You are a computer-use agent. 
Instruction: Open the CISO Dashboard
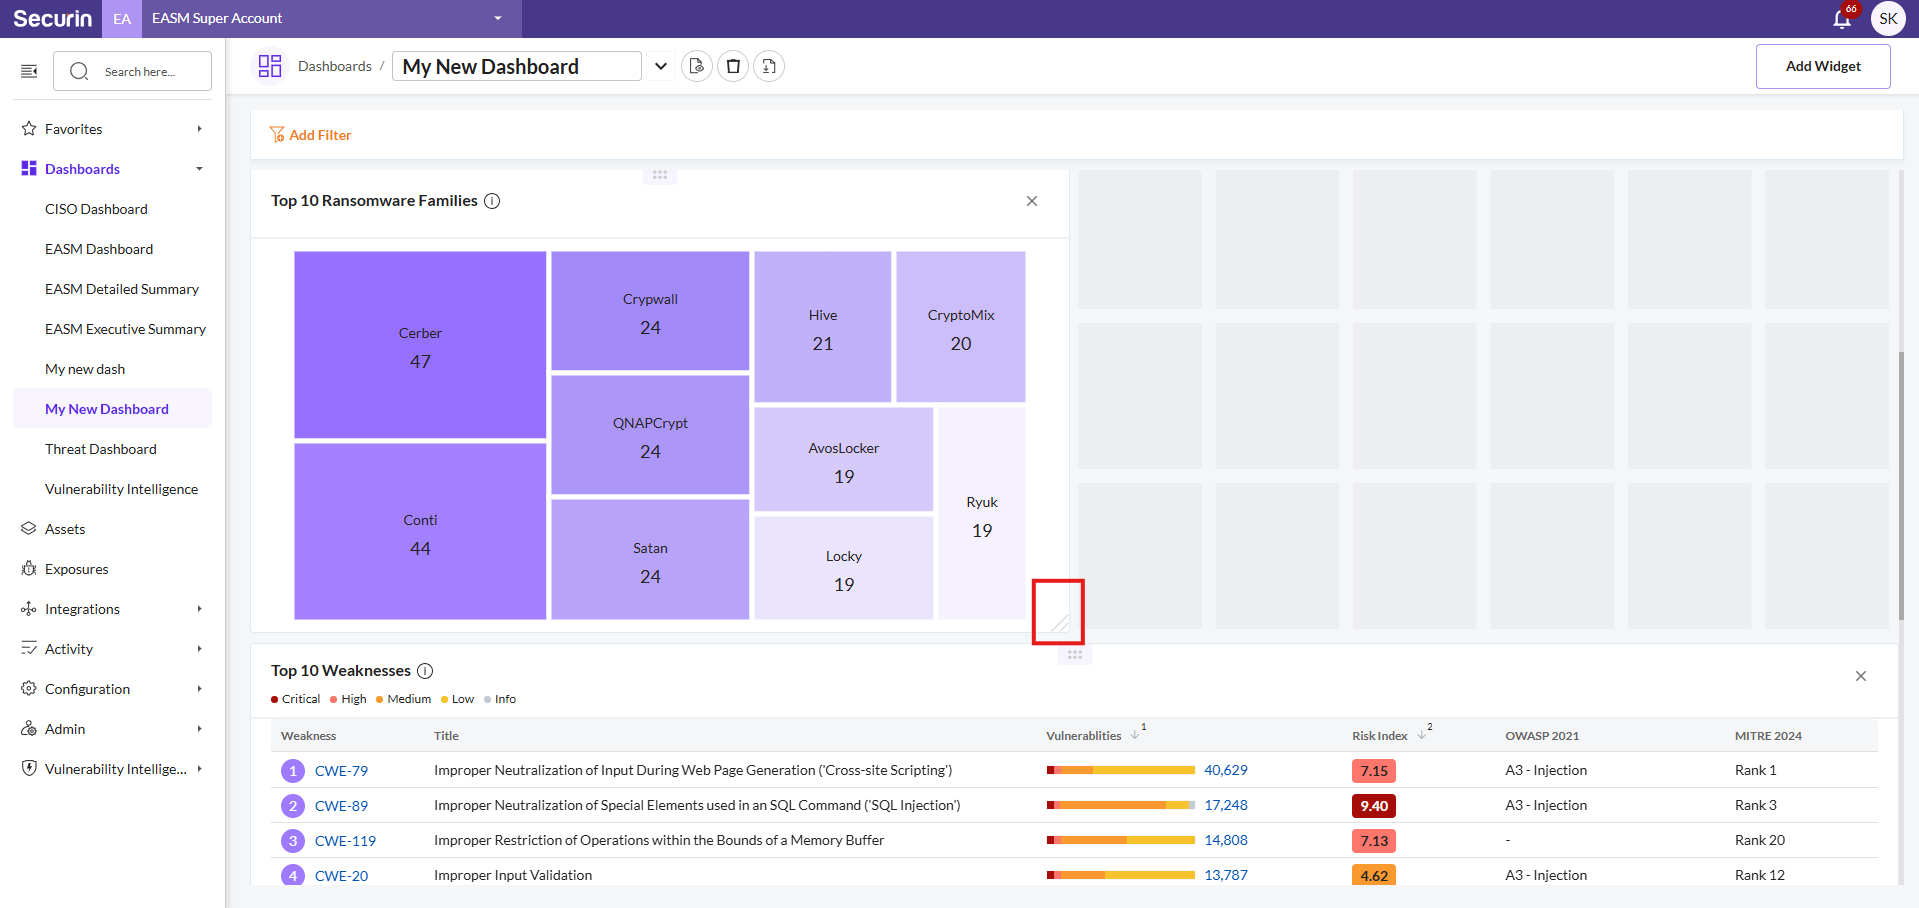pos(96,209)
